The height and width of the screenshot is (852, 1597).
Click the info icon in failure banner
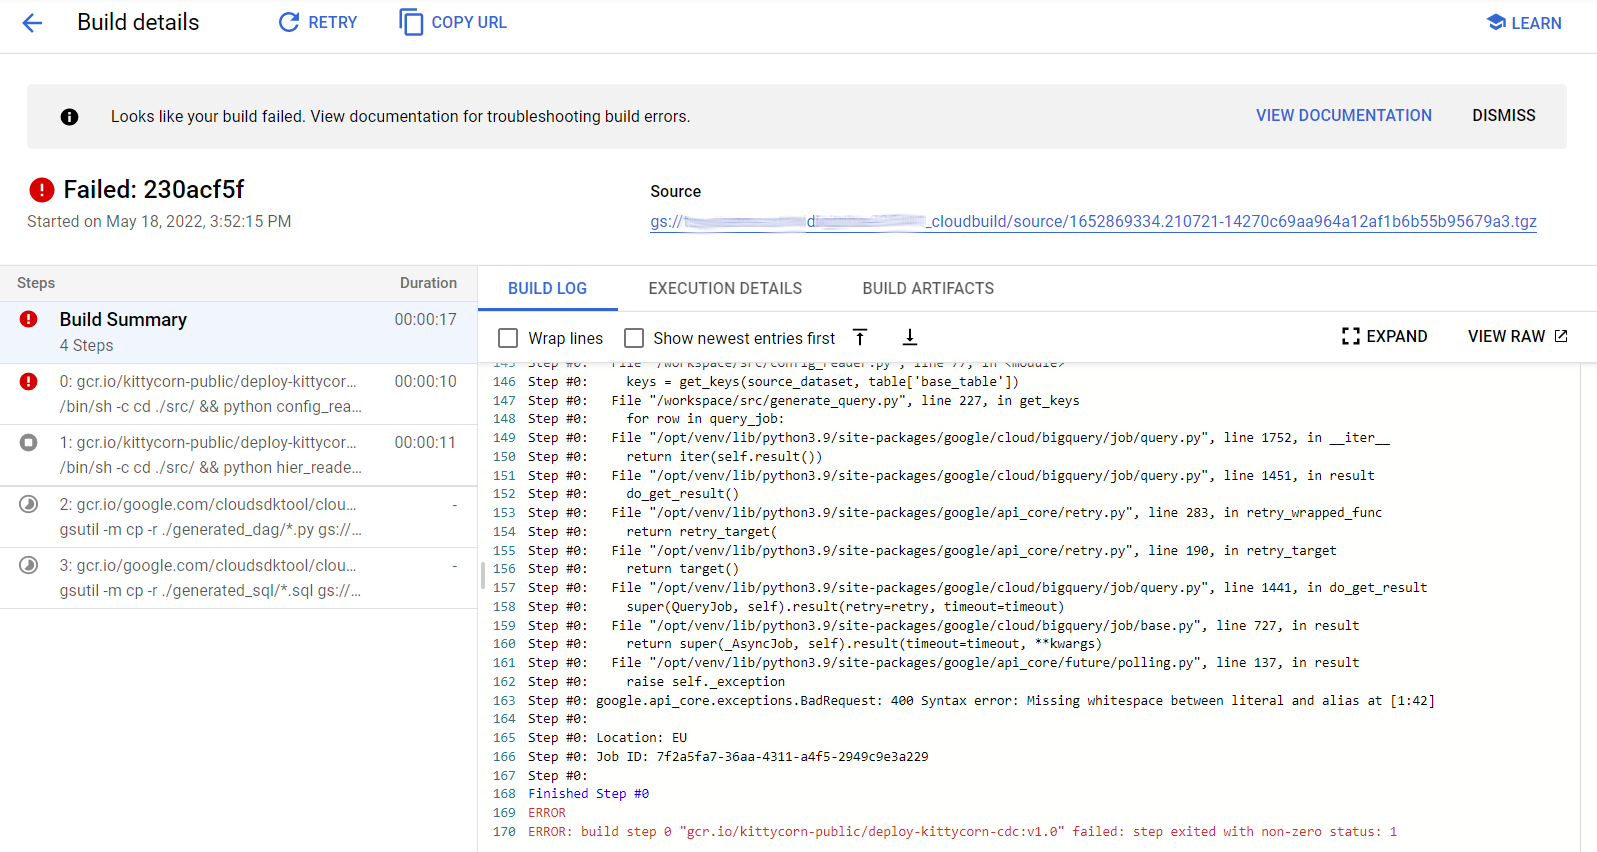(x=69, y=117)
